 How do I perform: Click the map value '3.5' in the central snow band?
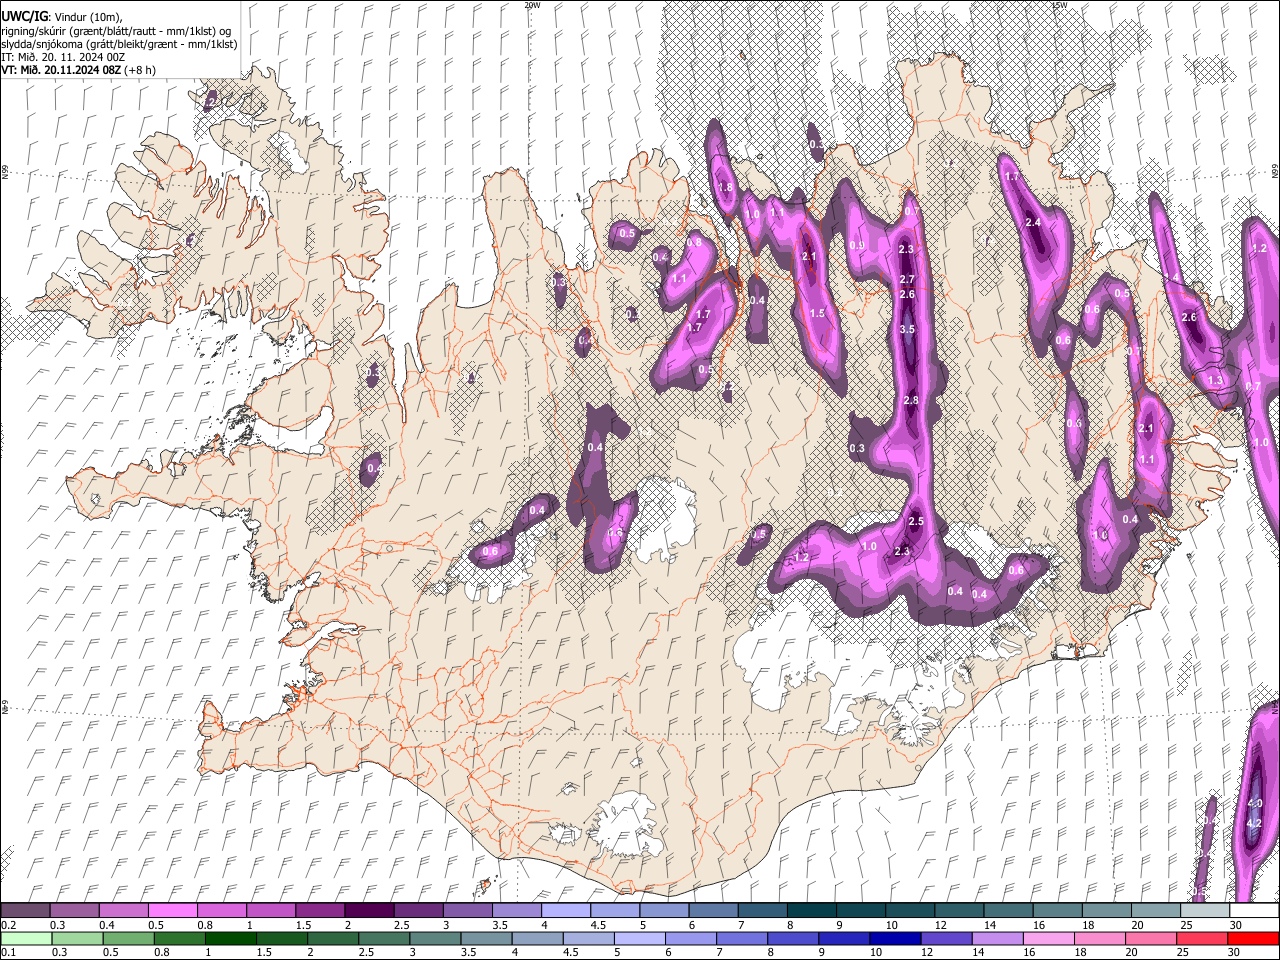coord(907,329)
